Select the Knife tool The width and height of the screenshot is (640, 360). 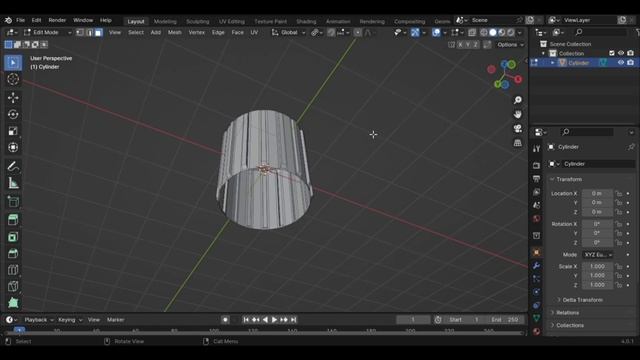pos(13,287)
